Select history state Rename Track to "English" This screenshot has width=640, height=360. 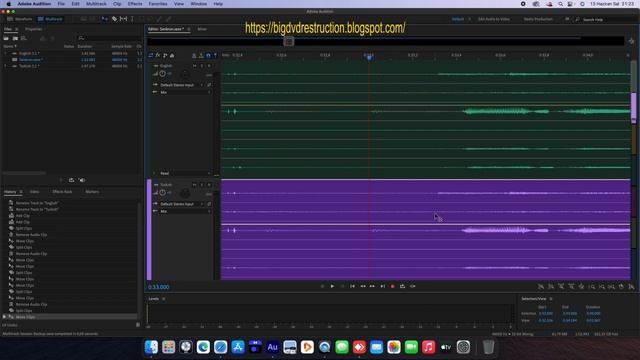pos(37,203)
